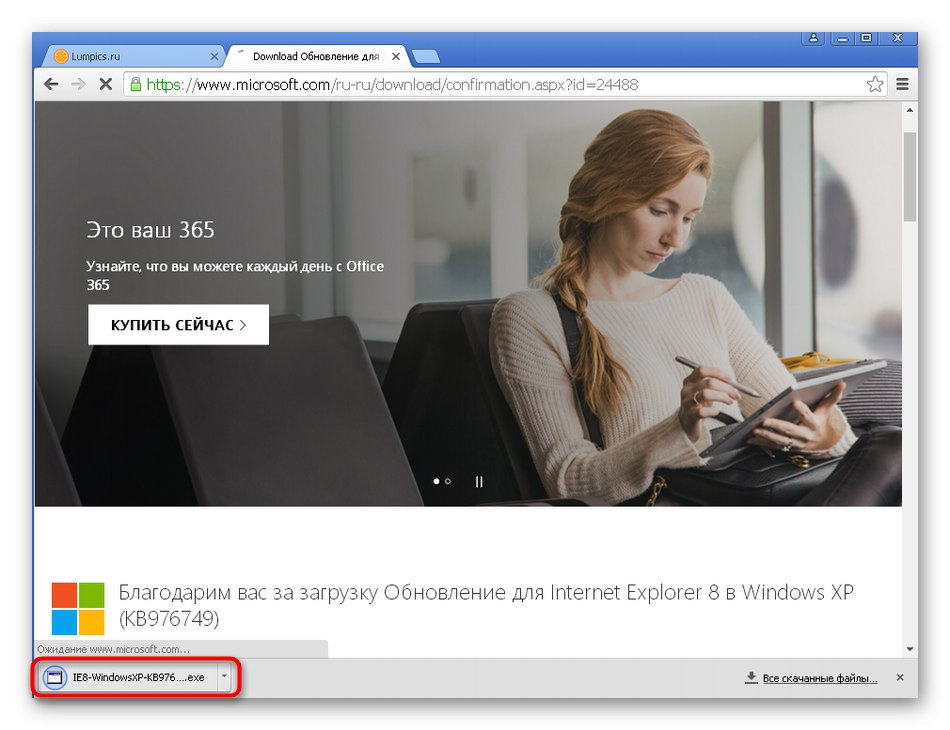Click the Microsoft four-square logo
The image size is (950, 730).
click(x=78, y=608)
